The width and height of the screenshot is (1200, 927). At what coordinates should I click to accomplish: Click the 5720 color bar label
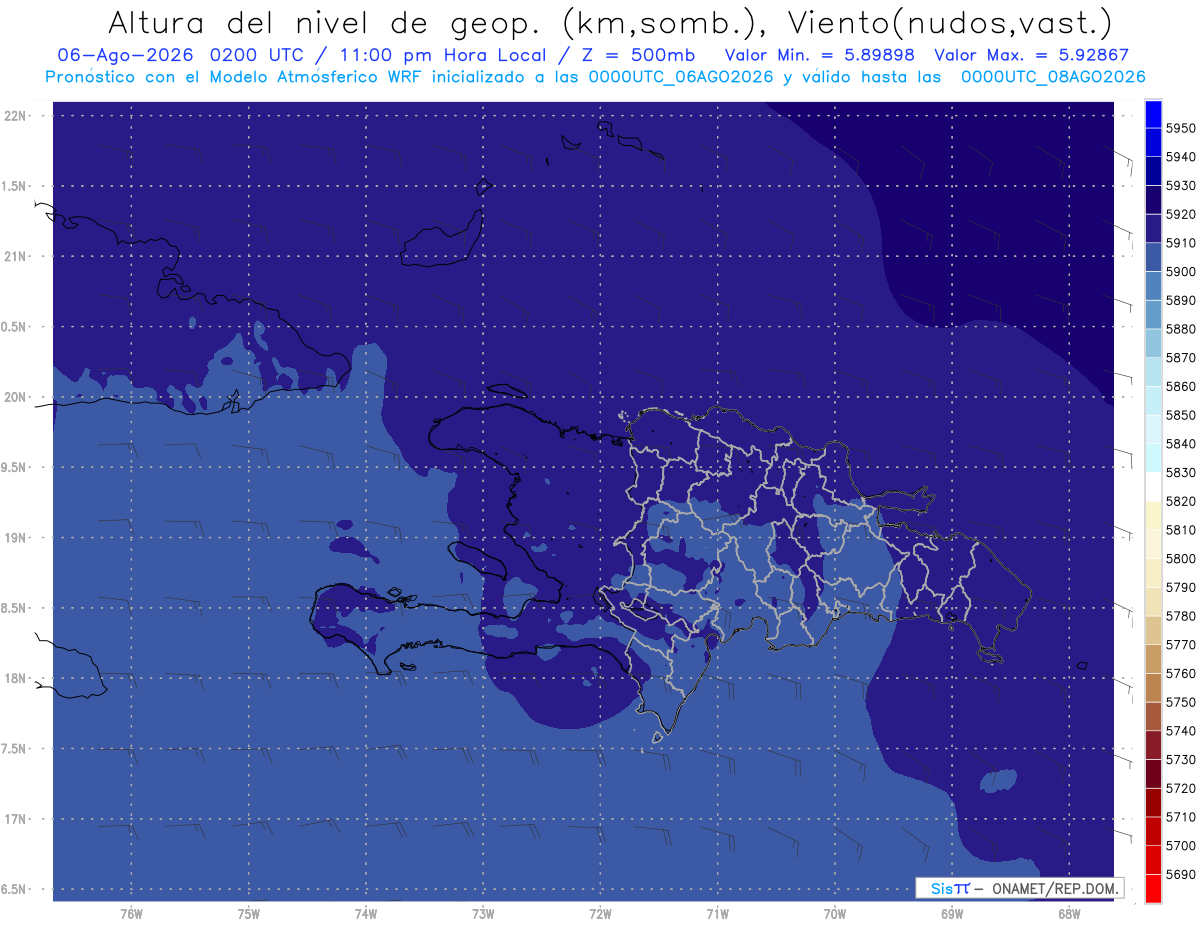[1180, 788]
